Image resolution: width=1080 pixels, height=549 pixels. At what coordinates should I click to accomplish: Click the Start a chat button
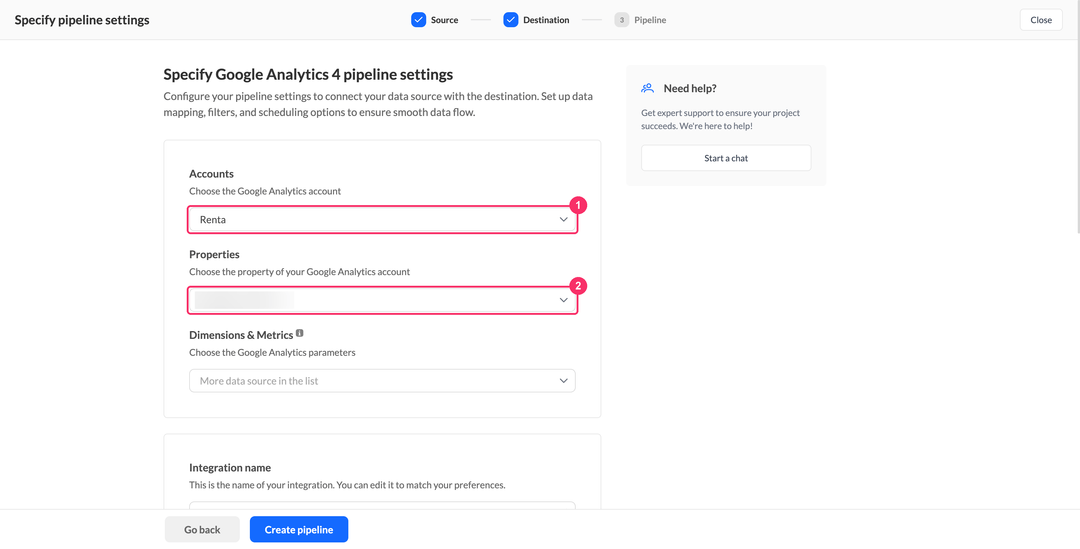pos(726,158)
